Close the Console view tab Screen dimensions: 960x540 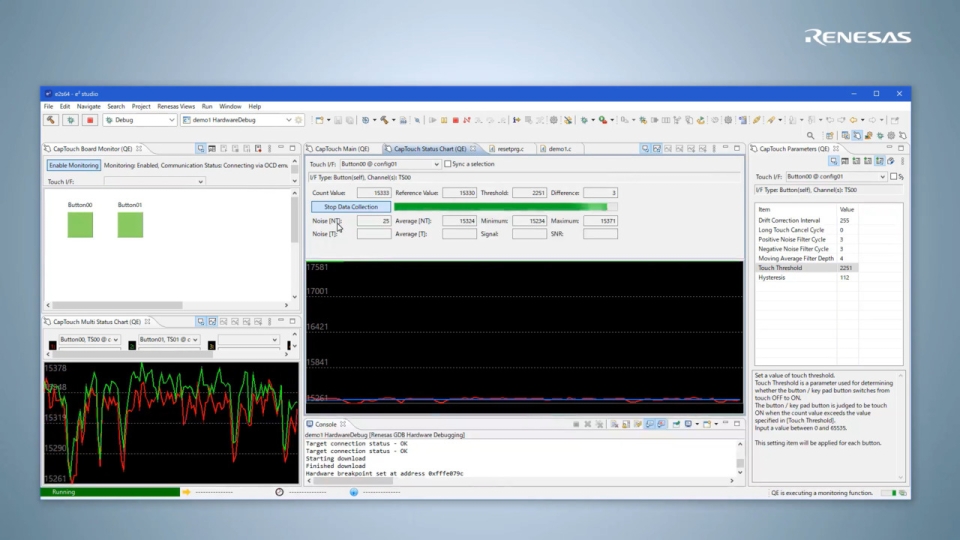coord(343,424)
